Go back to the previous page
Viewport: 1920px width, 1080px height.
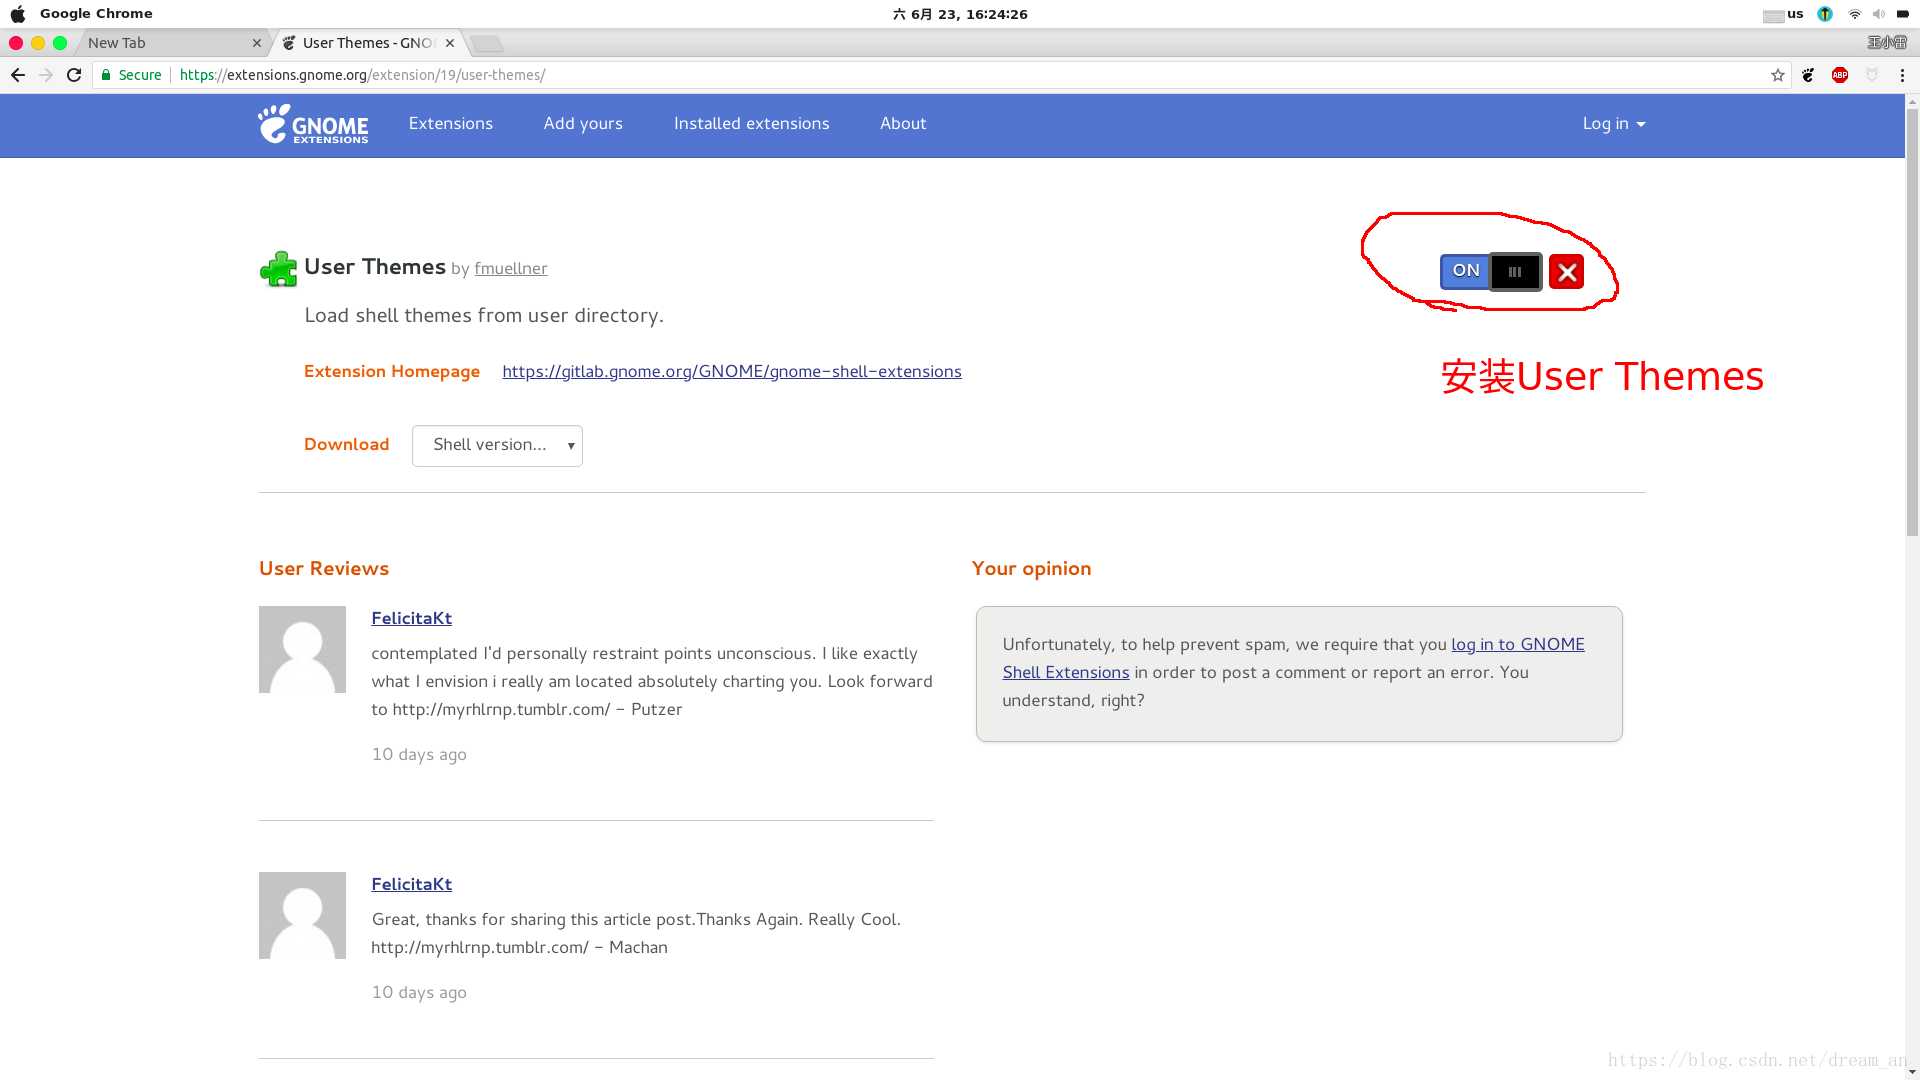coord(18,75)
